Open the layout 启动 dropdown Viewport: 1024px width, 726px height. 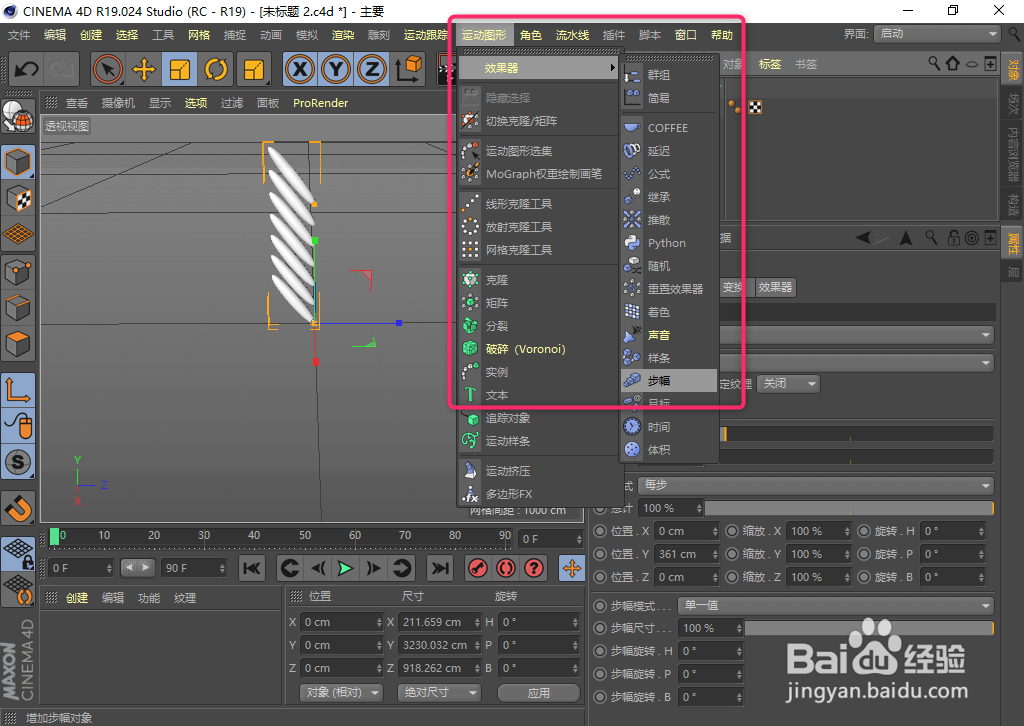tap(937, 34)
